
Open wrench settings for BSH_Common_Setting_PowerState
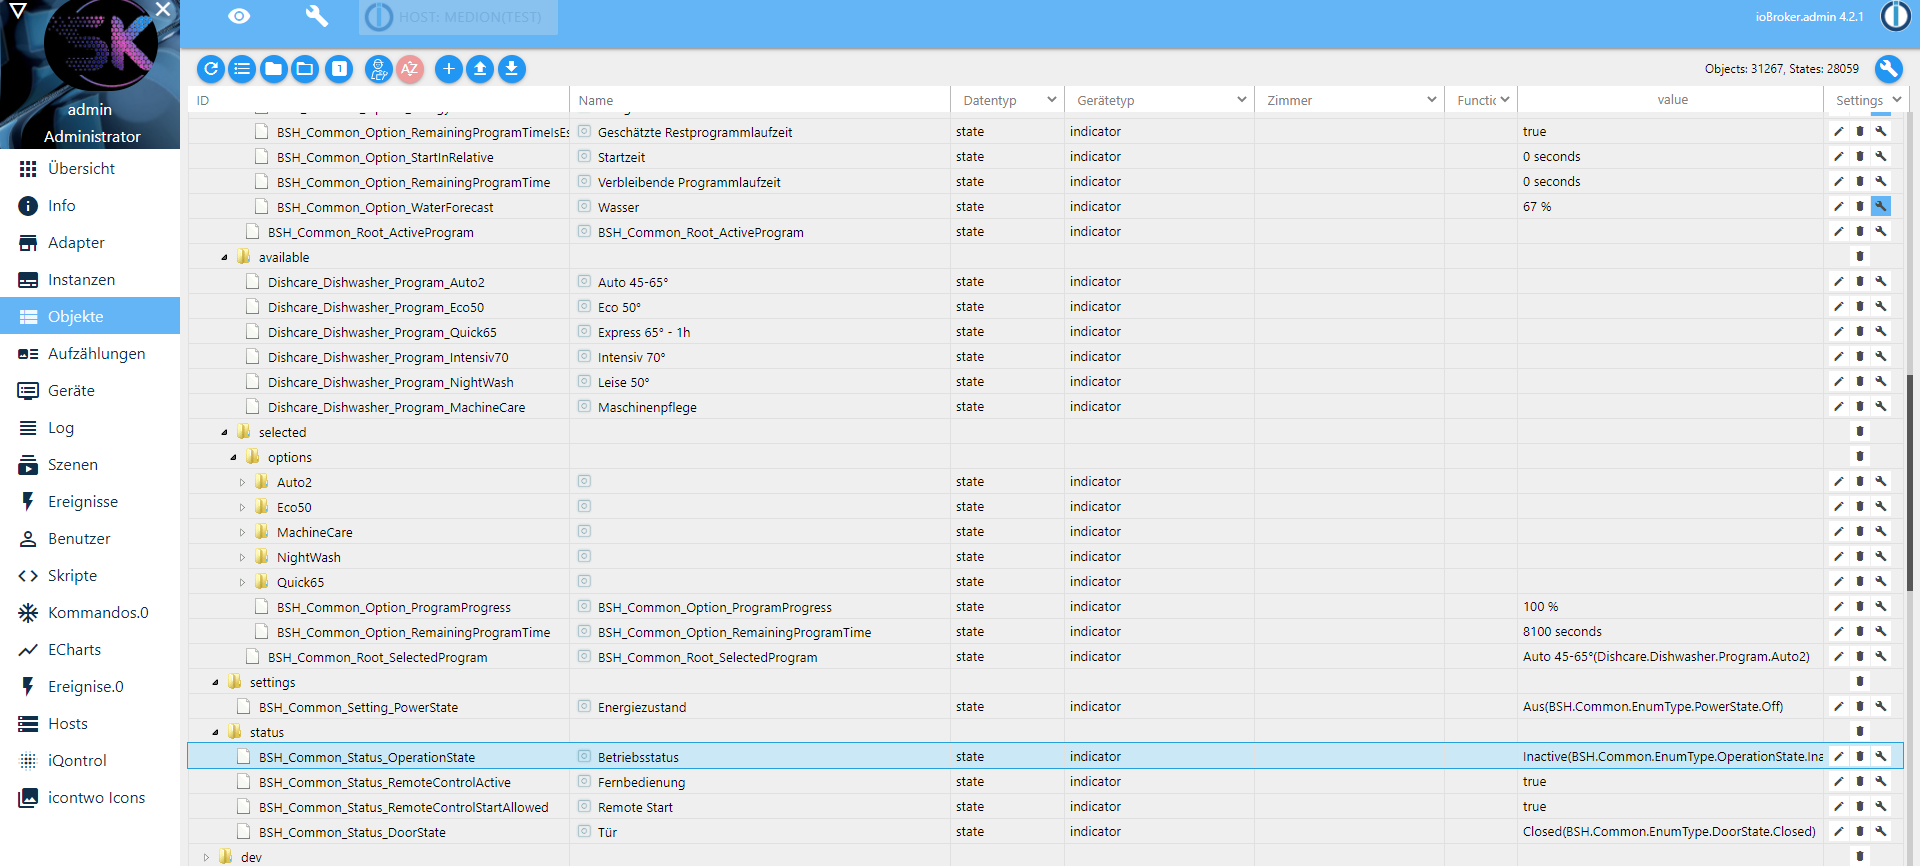(1881, 706)
